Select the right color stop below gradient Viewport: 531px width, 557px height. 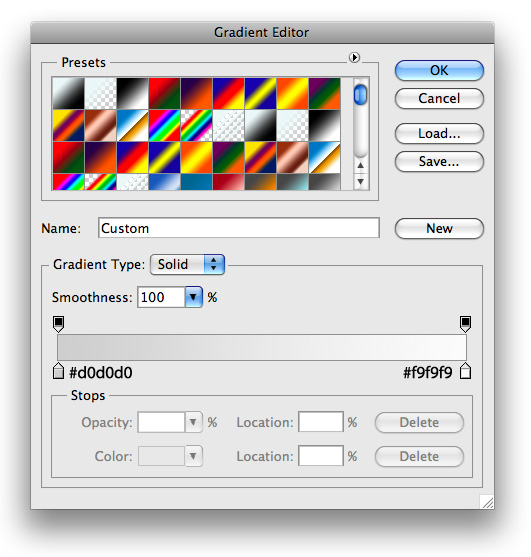pyautogui.click(x=465, y=371)
